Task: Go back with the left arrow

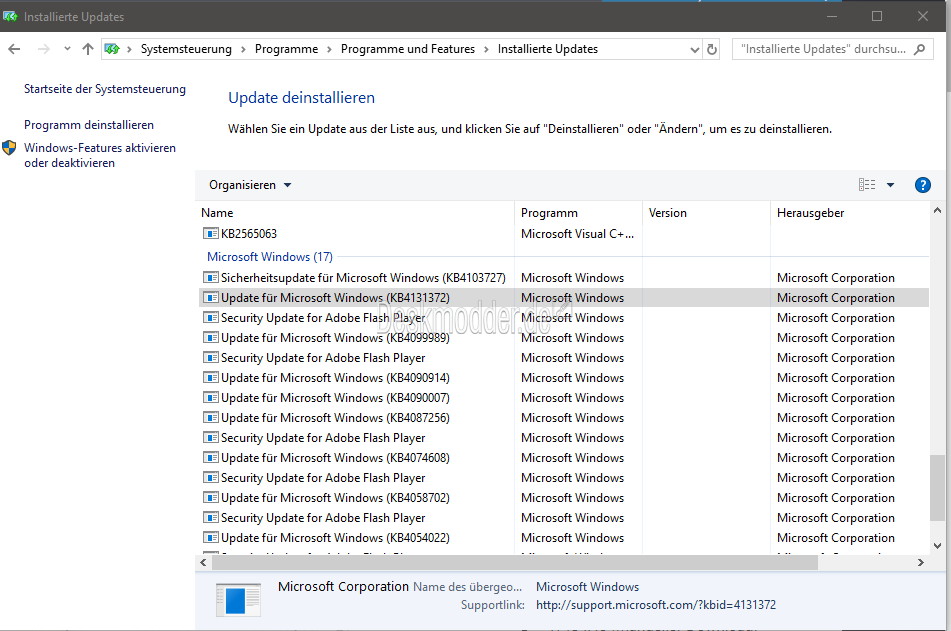Action: click(15, 49)
